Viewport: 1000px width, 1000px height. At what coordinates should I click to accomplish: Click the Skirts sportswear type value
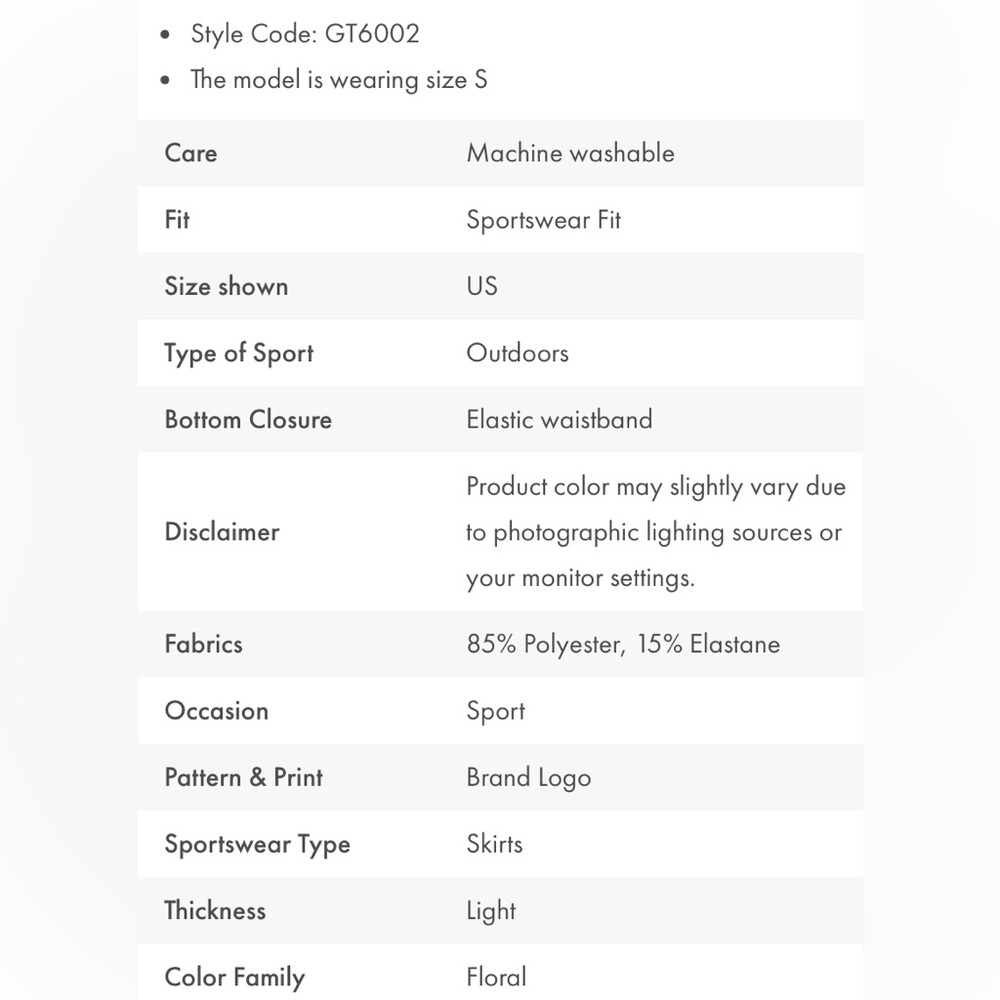pyautogui.click(x=494, y=844)
